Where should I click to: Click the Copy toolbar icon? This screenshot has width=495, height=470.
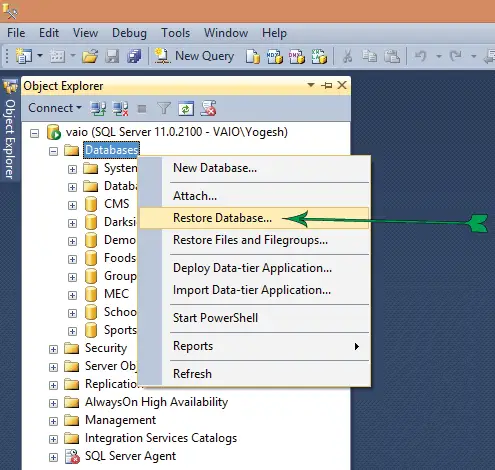[x=369, y=56]
